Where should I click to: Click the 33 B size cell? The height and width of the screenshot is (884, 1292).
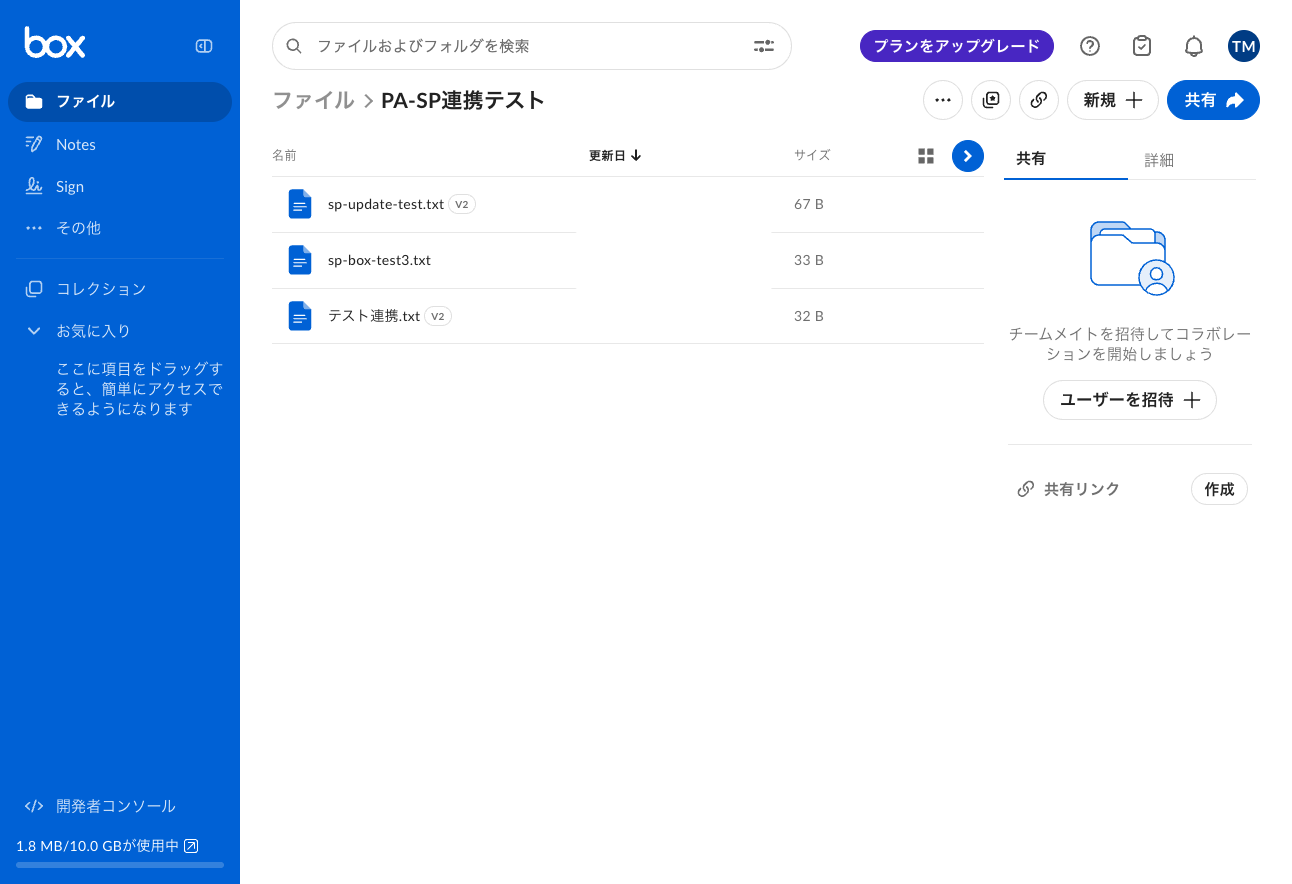(x=809, y=260)
